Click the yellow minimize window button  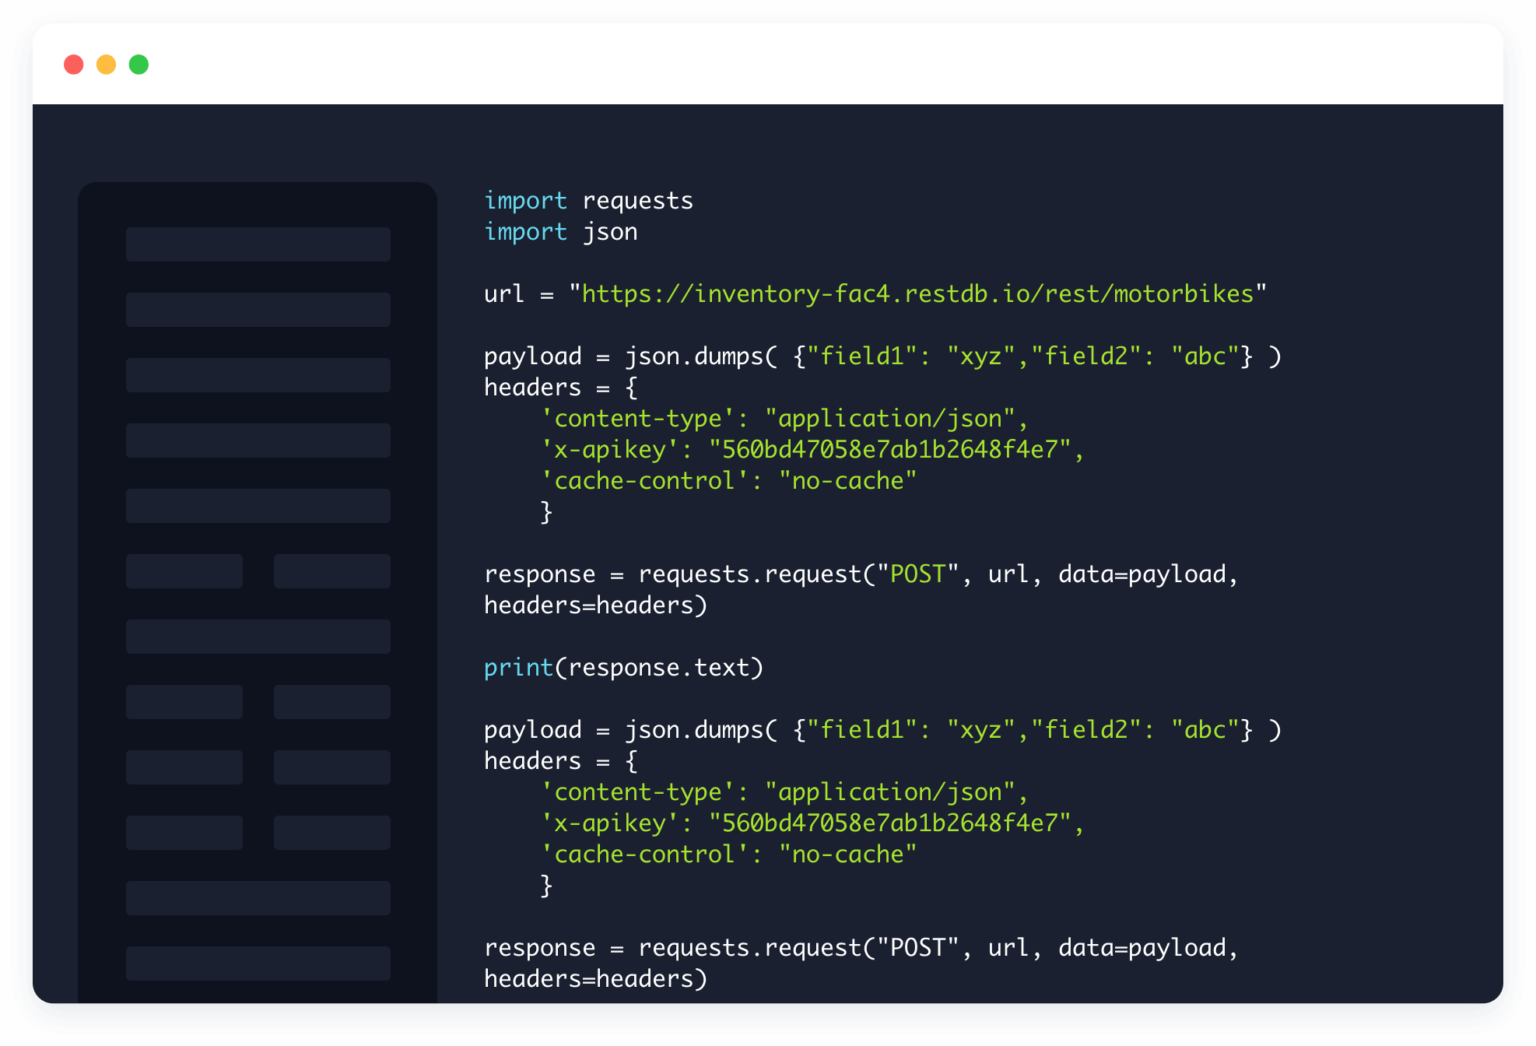tap(106, 65)
